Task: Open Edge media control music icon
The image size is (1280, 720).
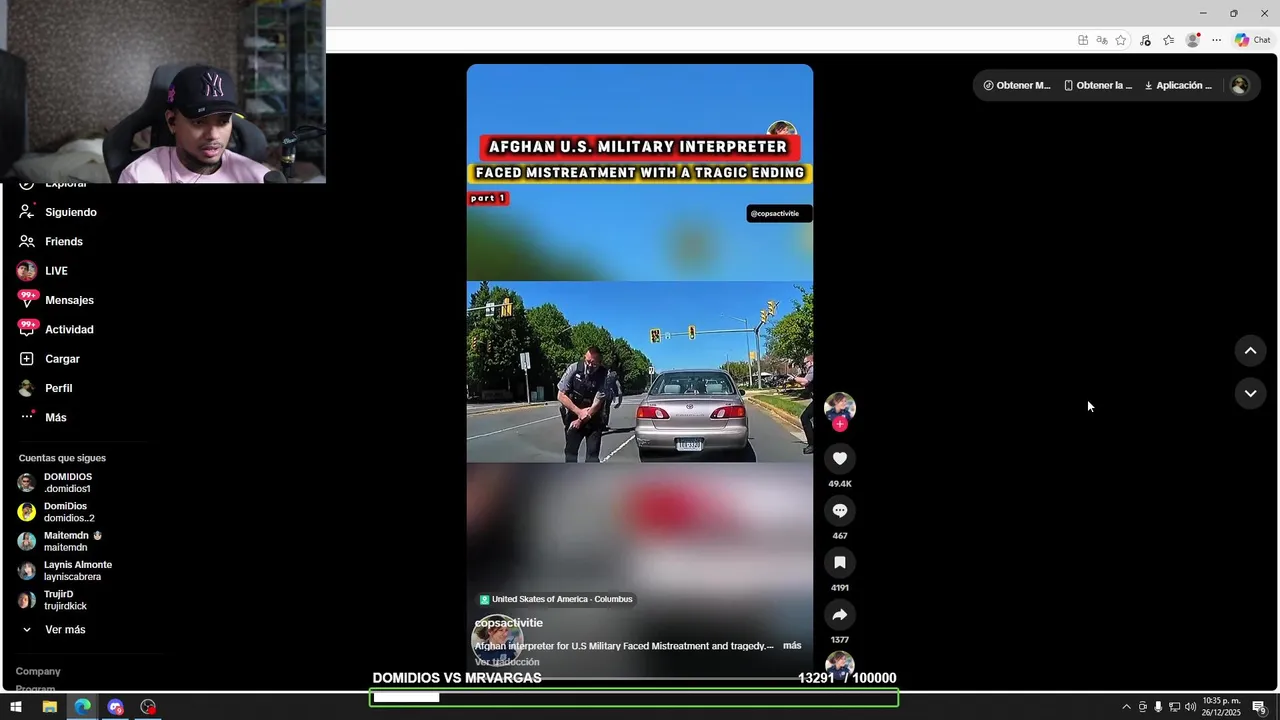Action: (x=1145, y=40)
